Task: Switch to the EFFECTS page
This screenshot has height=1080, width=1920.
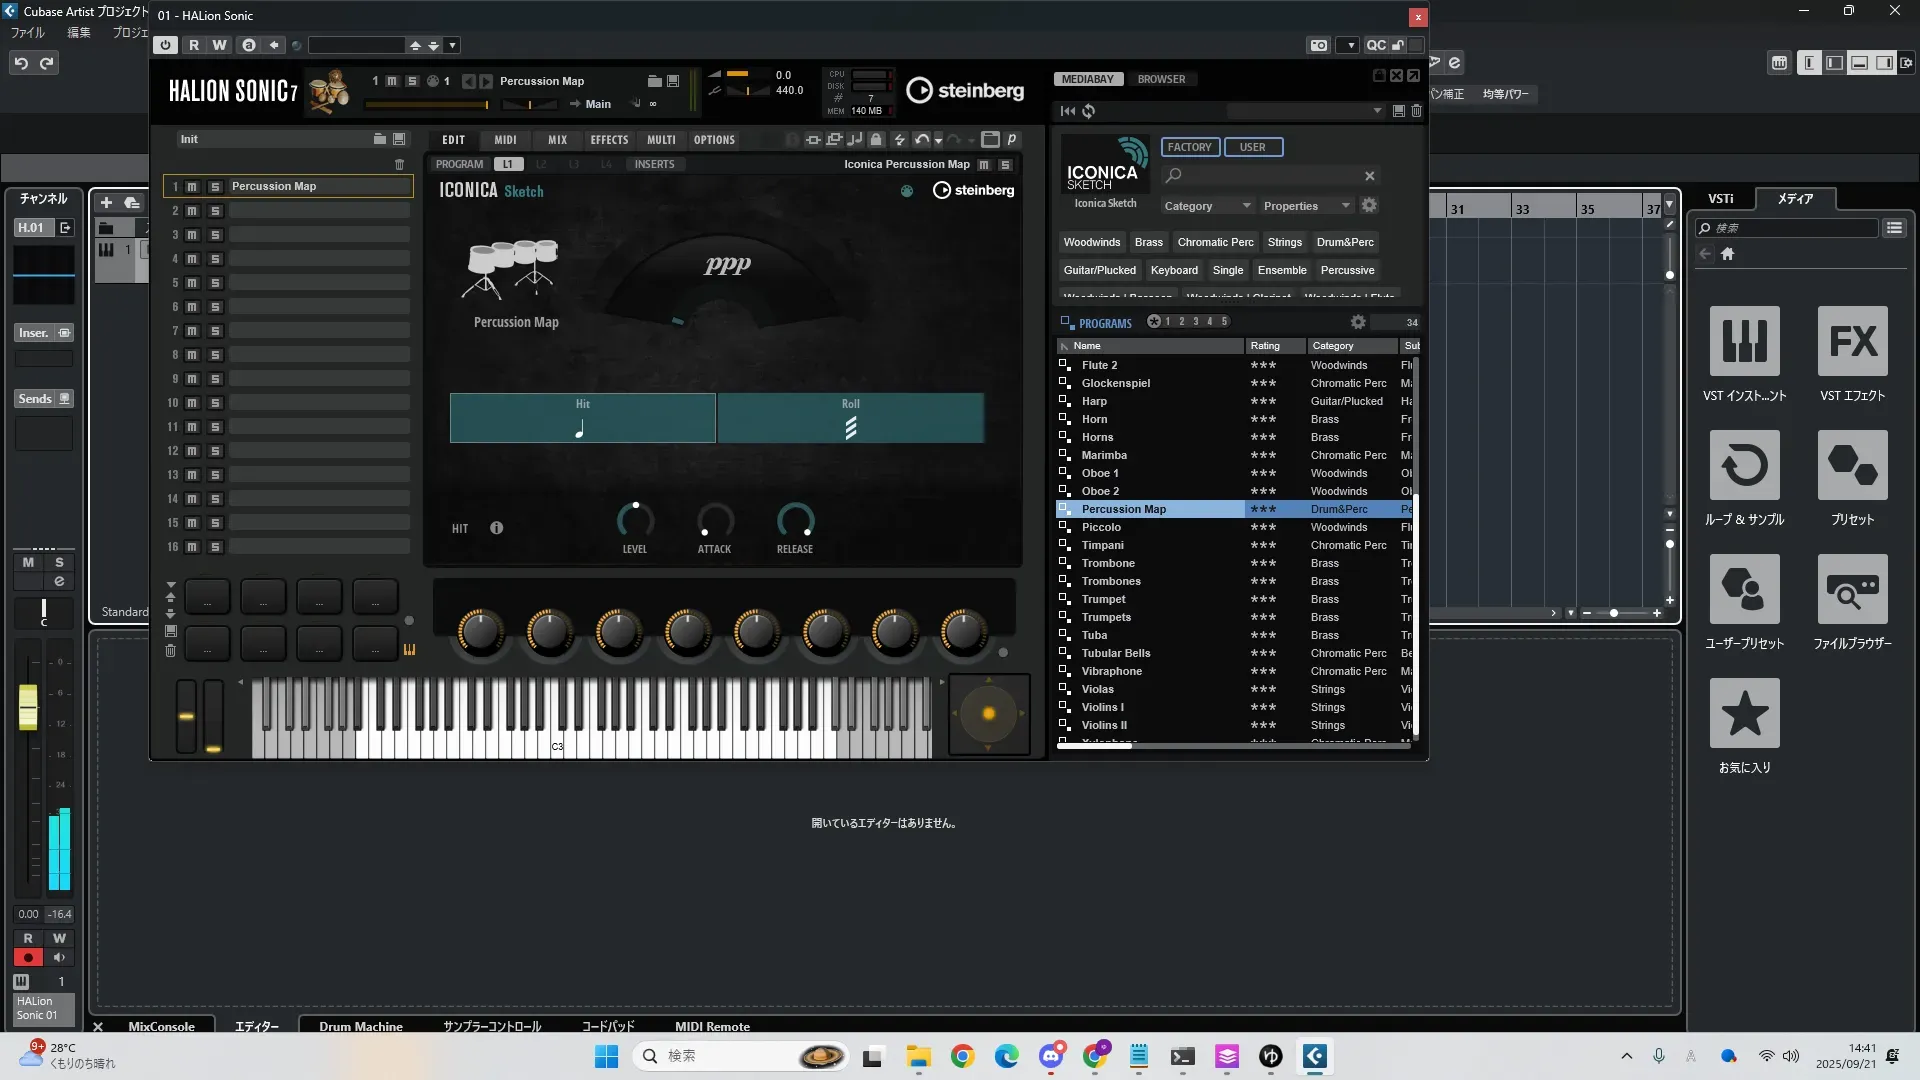Action: click(x=609, y=140)
